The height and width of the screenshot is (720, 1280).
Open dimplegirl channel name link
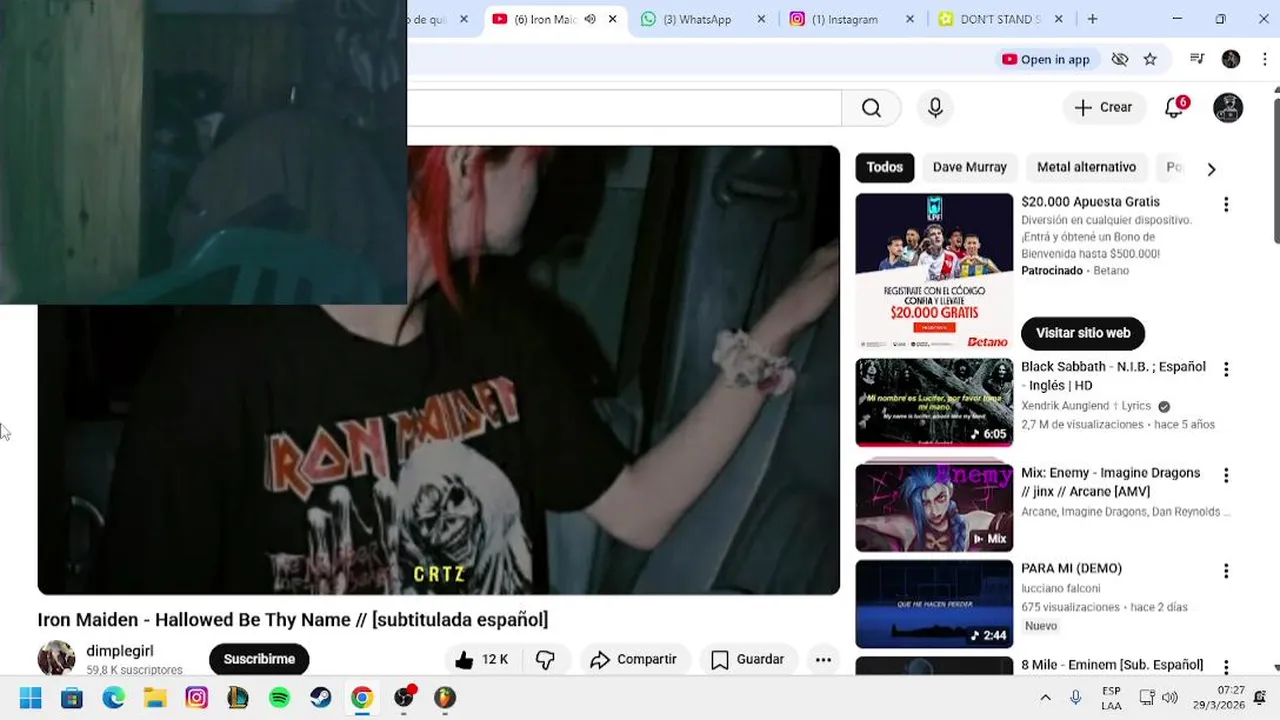120,651
